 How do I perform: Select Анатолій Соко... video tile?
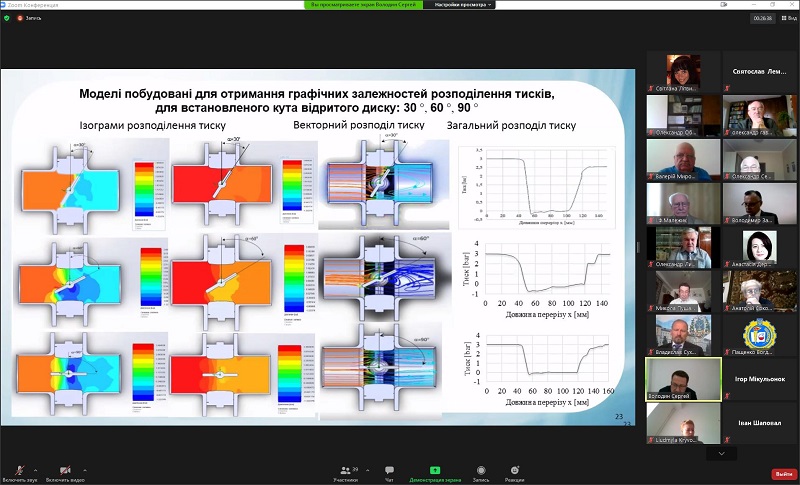coord(760,291)
